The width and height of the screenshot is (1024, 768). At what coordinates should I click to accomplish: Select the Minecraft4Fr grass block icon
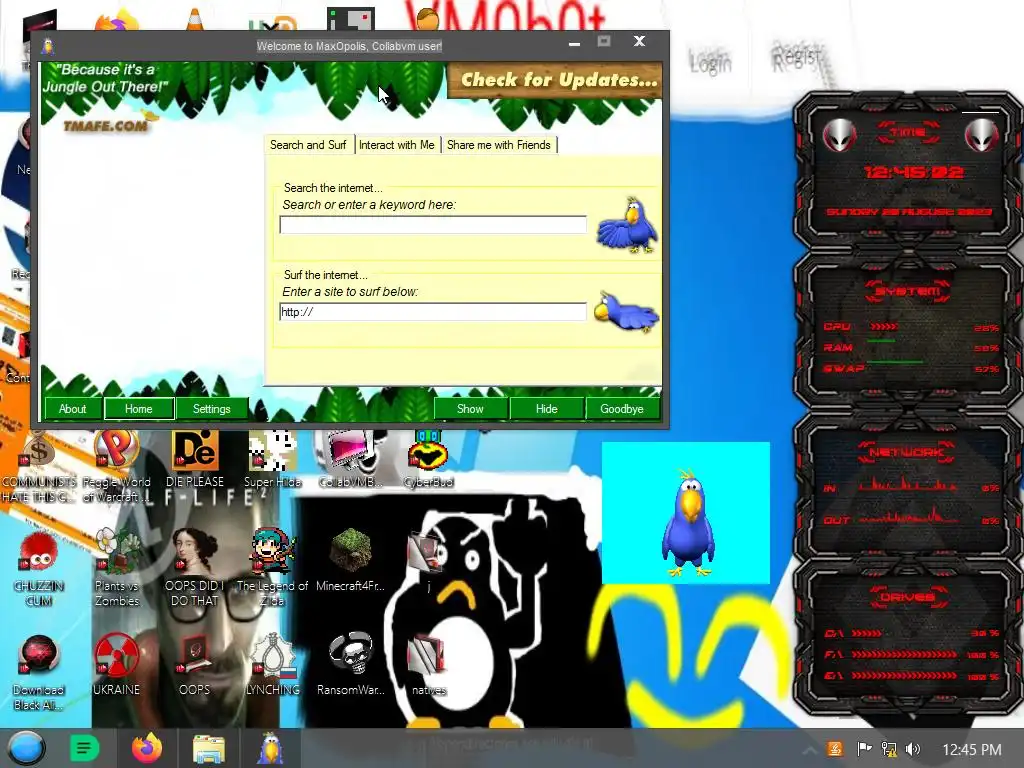pos(351,562)
